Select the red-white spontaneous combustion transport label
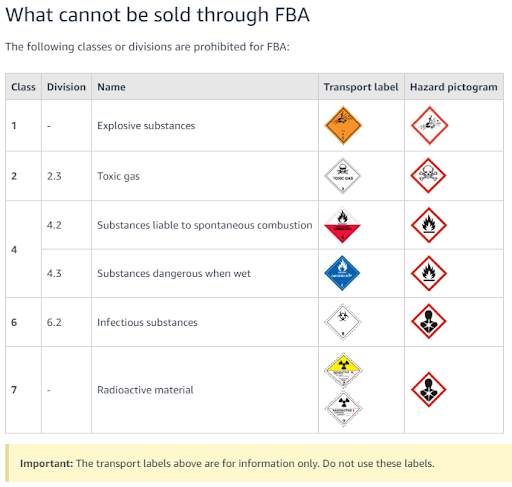The image size is (512, 487). tap(342, 225)
